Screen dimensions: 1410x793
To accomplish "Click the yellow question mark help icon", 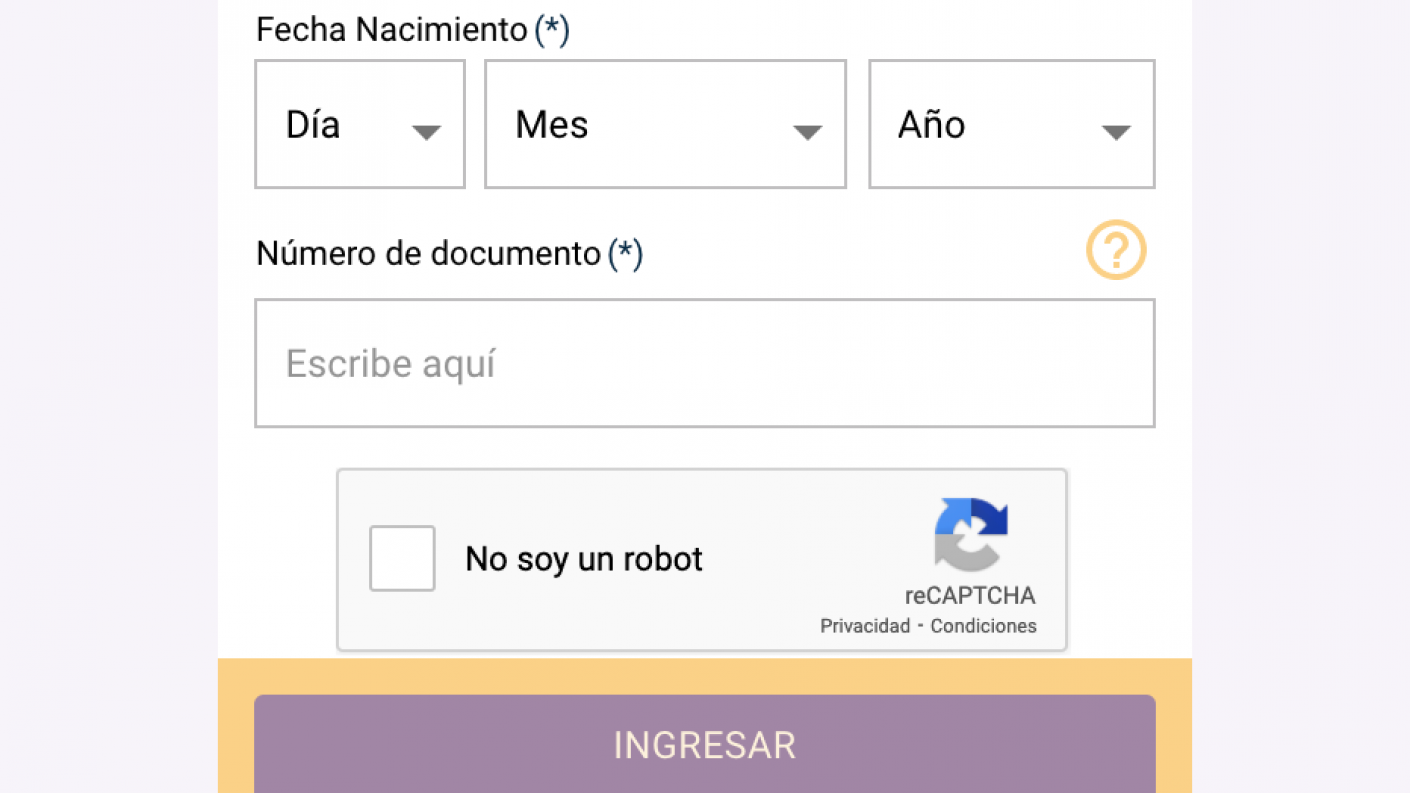I will (x=1116, y=250).
